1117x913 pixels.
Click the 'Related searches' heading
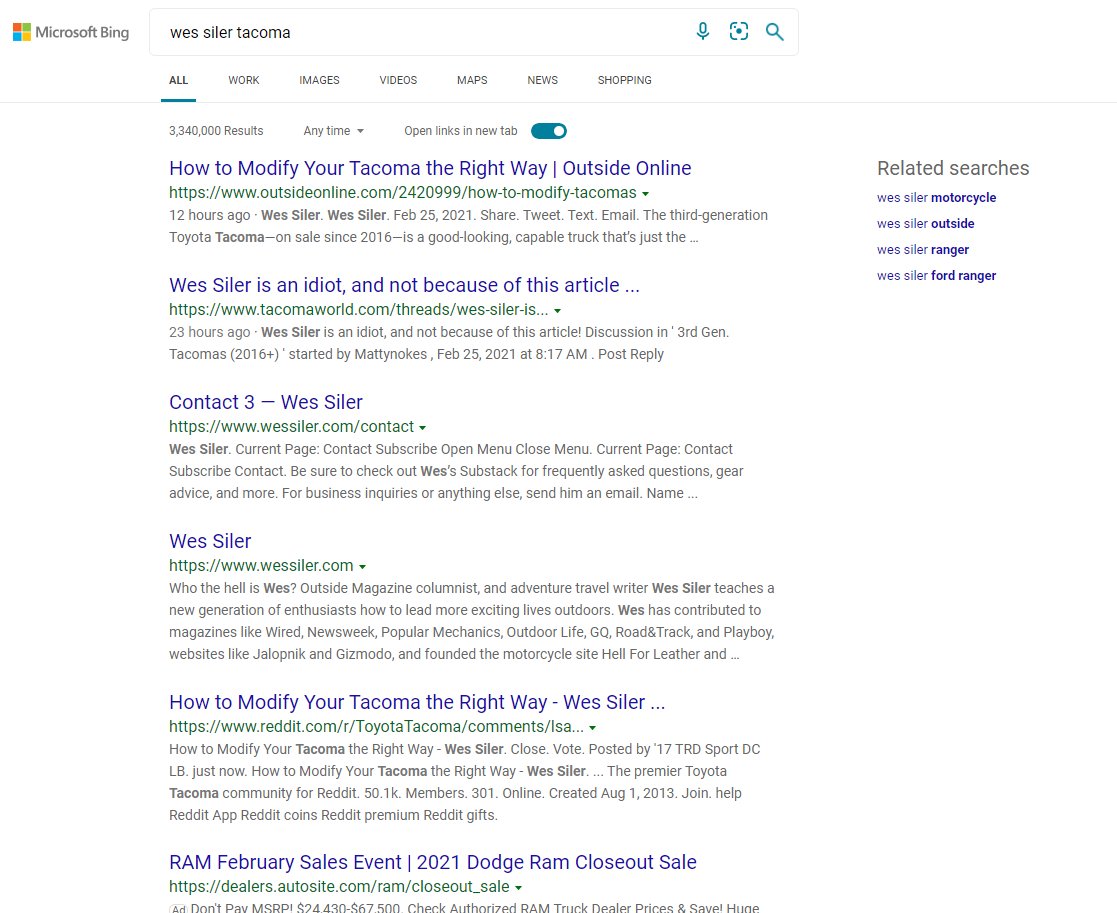coord(953,168)
